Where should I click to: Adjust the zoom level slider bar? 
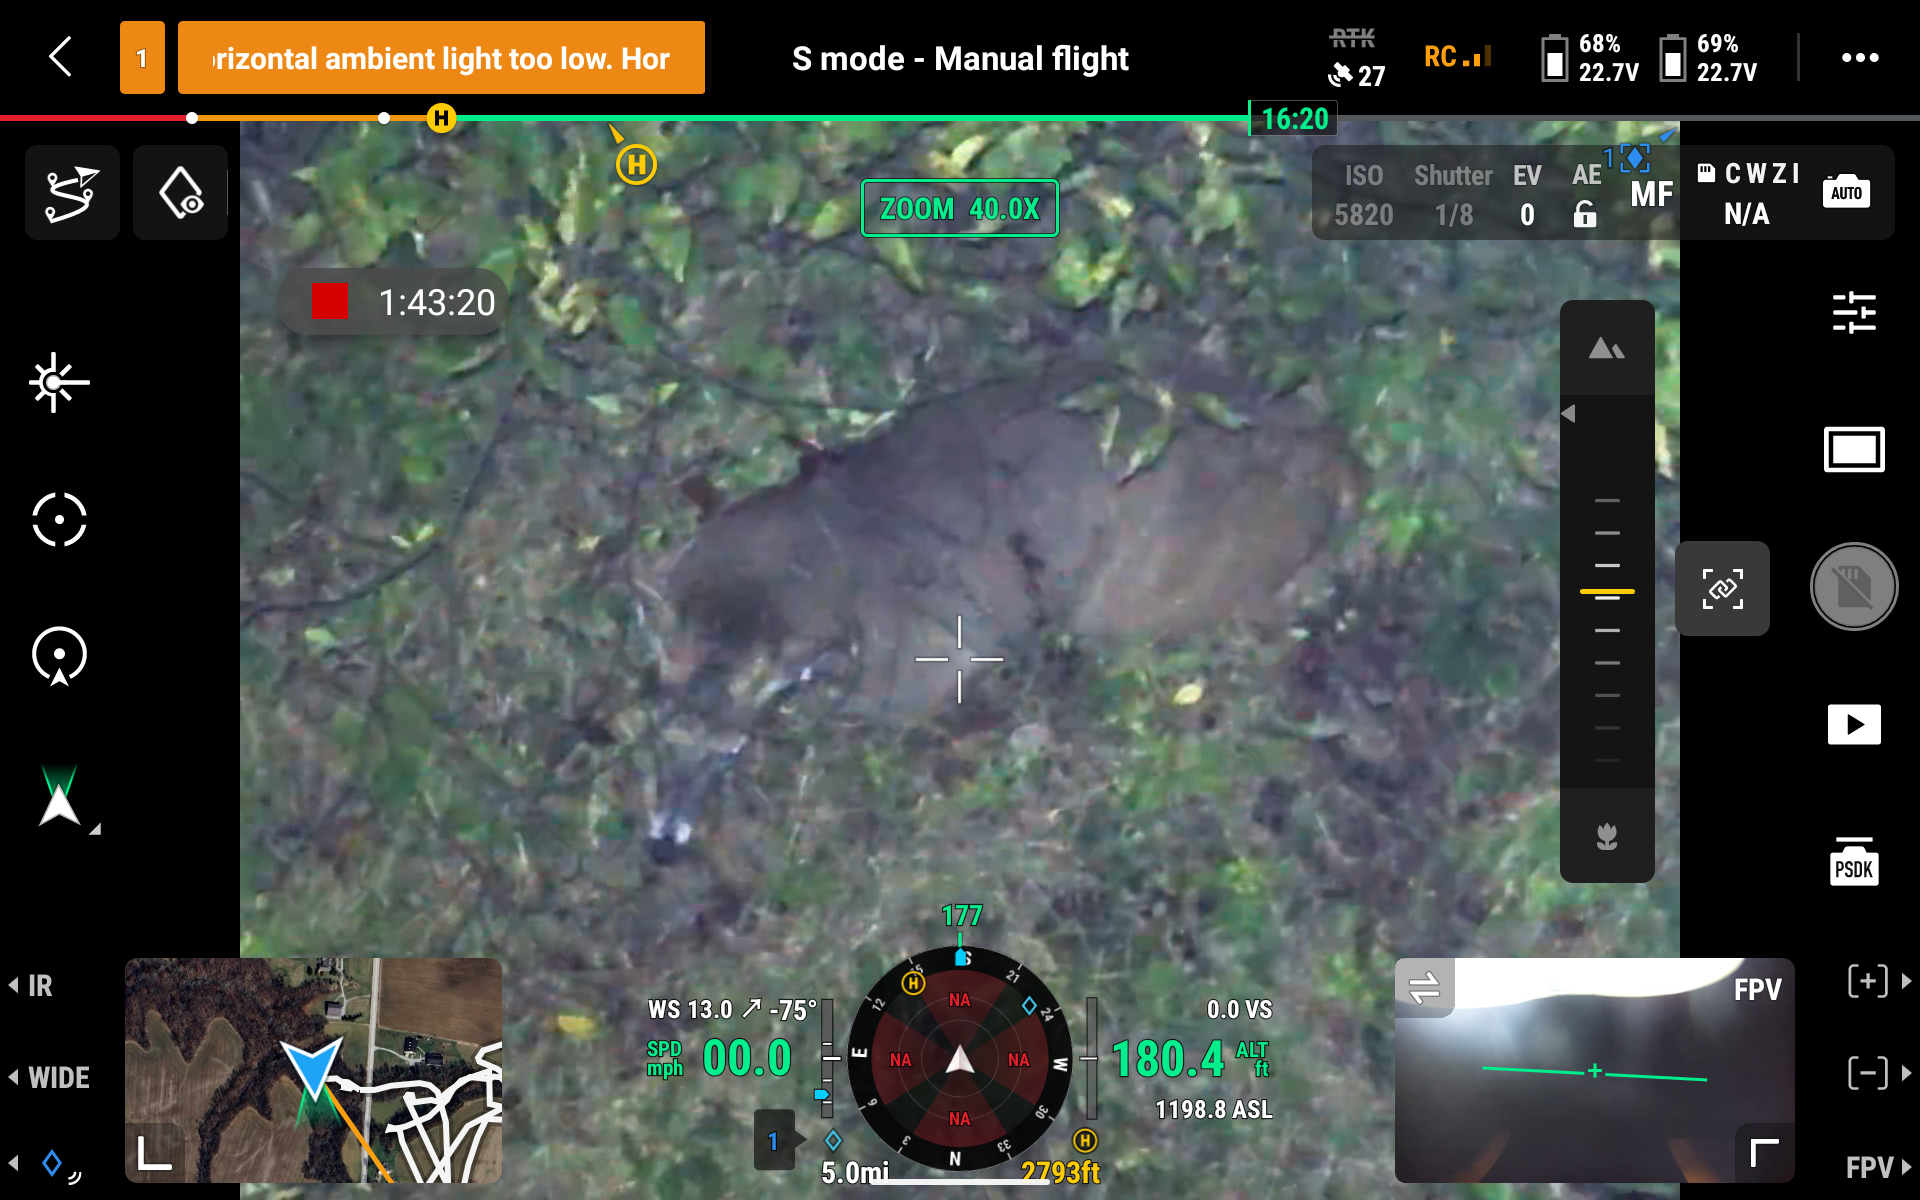[x=1607, y=592]
